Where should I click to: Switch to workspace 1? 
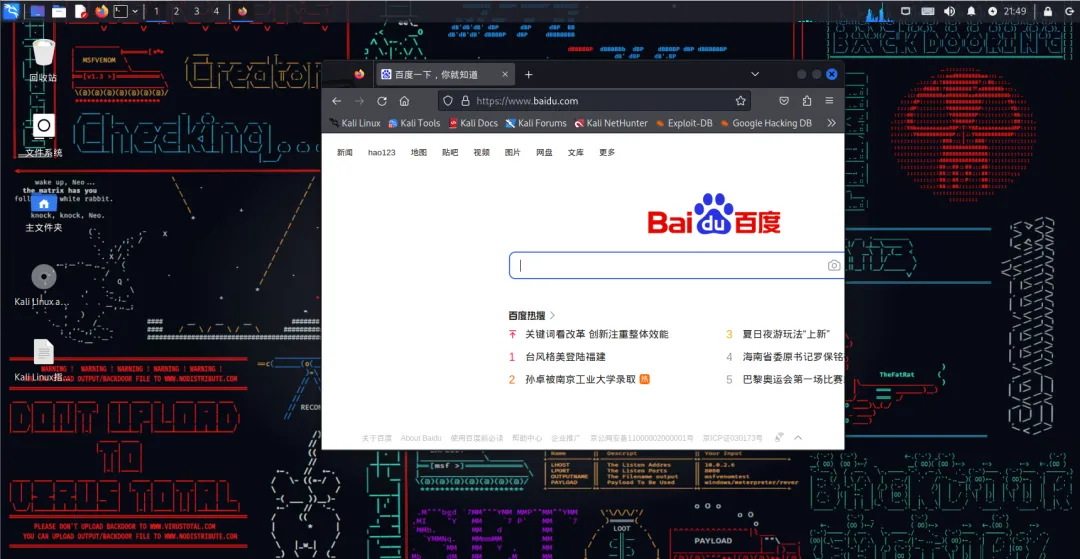pyautogui.click(x=156, y=11)
